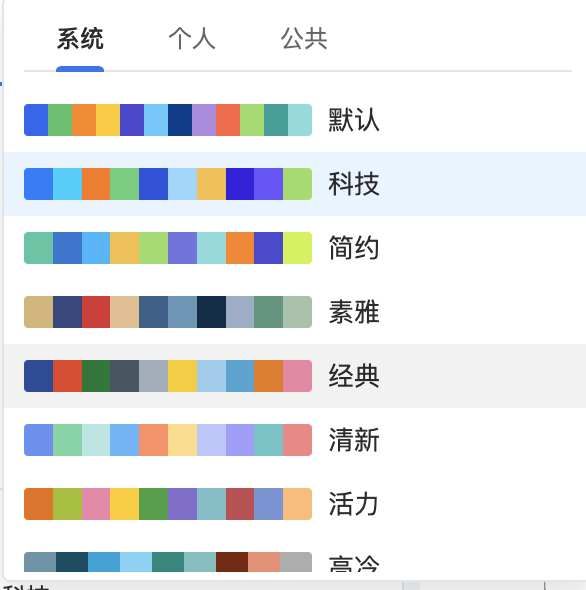Choose the 经典 theme label
This screenshot has height=590, width=586.
[x=354, y=376]
